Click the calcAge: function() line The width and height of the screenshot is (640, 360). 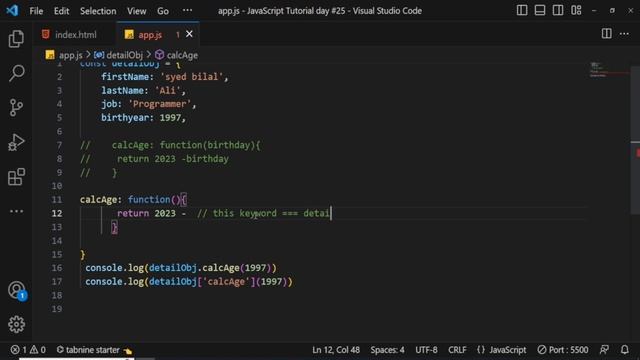point(133,200)
